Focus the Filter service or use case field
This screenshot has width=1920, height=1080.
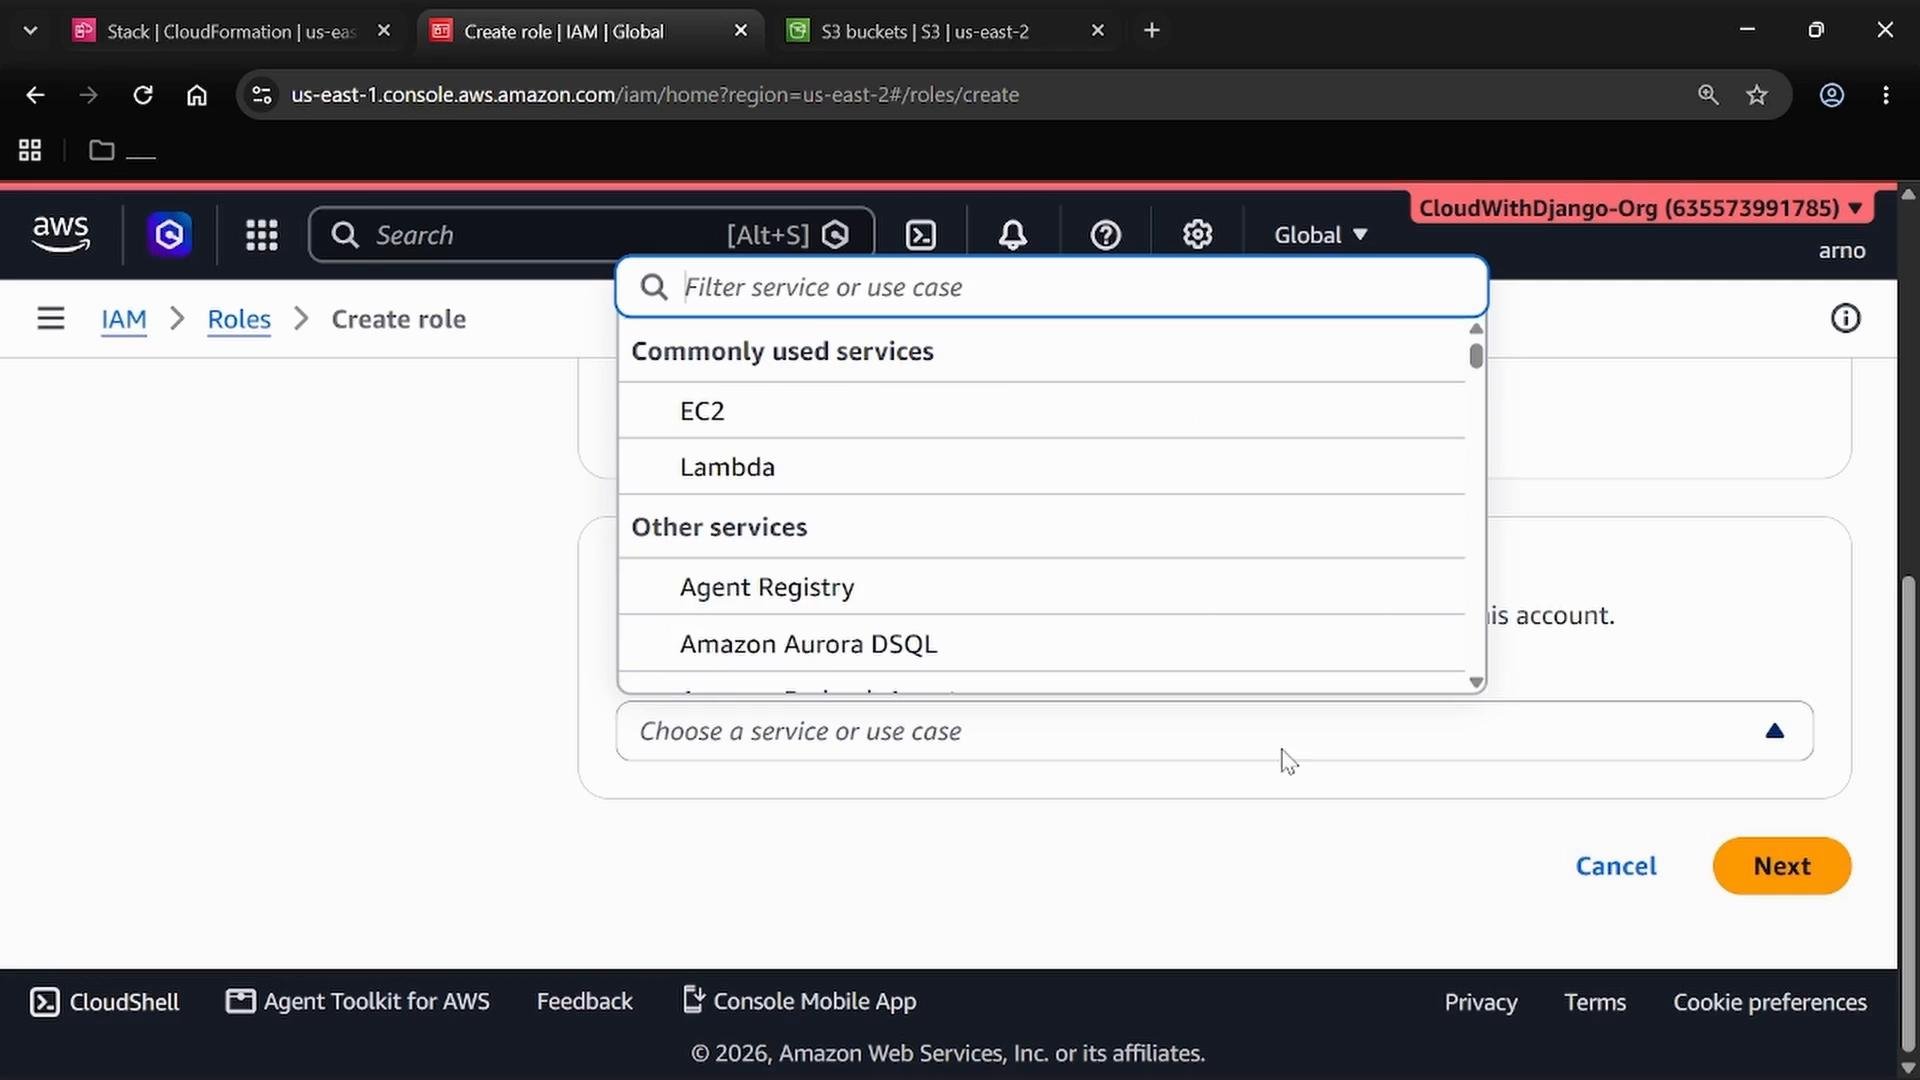point(1052,288)
